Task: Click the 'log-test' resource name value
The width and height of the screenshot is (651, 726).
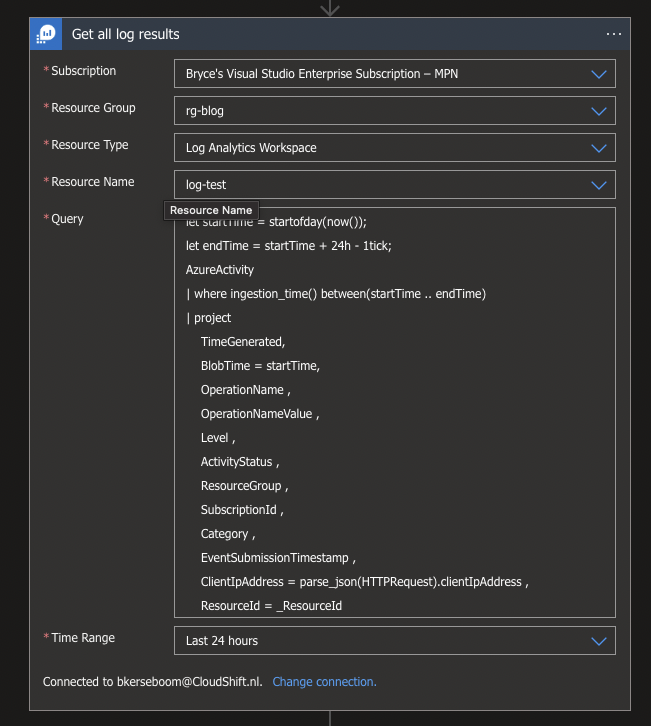Action: tap(206, 185)
